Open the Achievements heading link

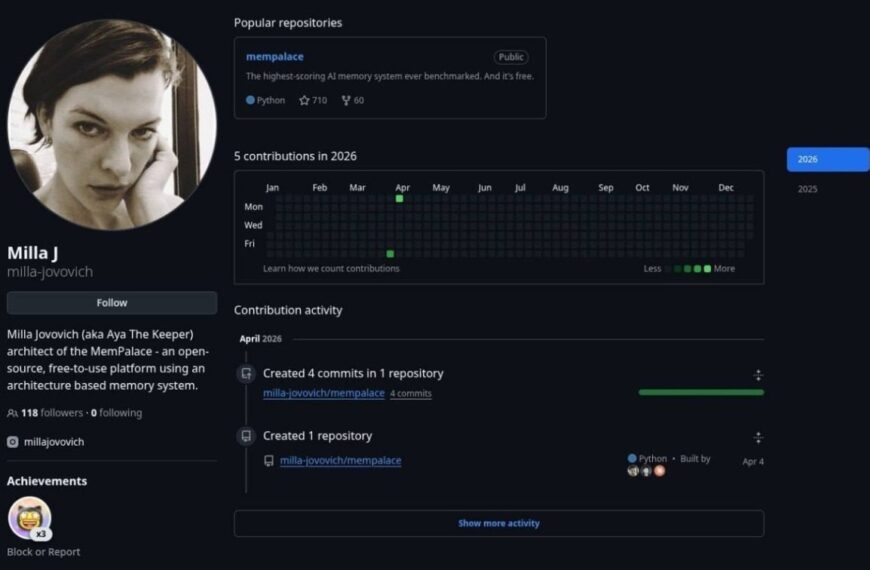(47, 481)
